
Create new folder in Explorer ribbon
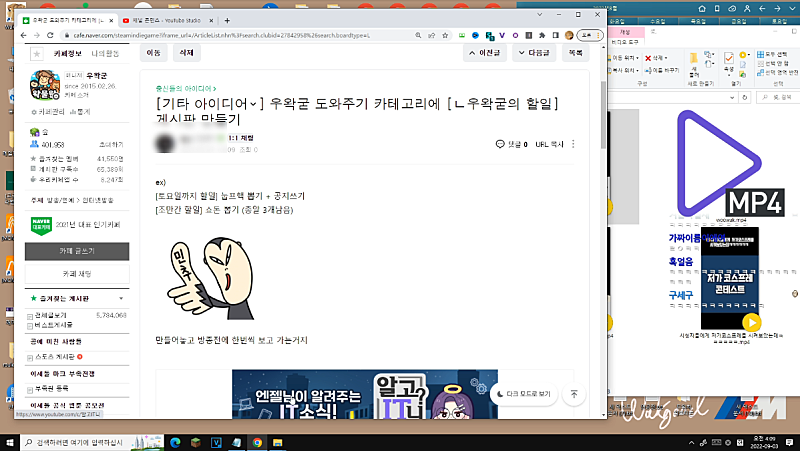point(694,64)
